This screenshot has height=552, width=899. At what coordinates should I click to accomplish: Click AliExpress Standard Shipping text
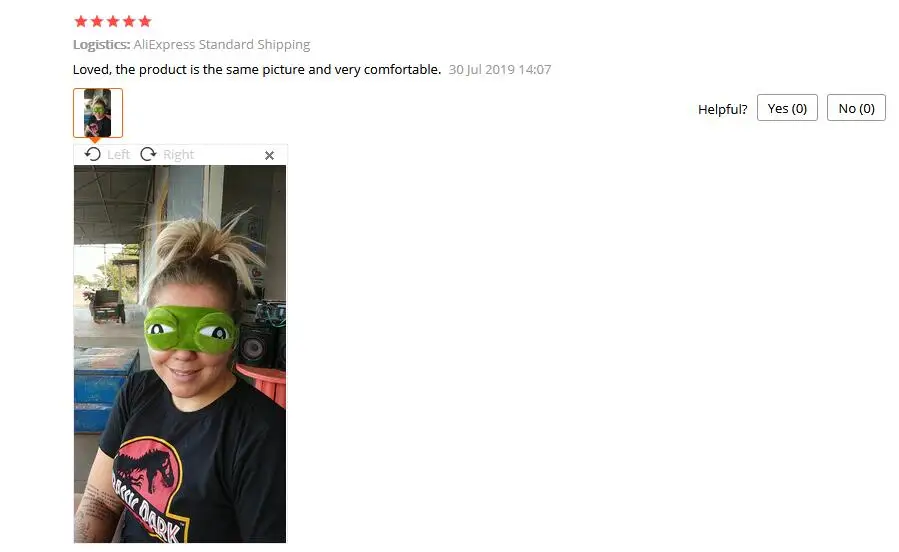pyautogui.click(x=222, y=45)
